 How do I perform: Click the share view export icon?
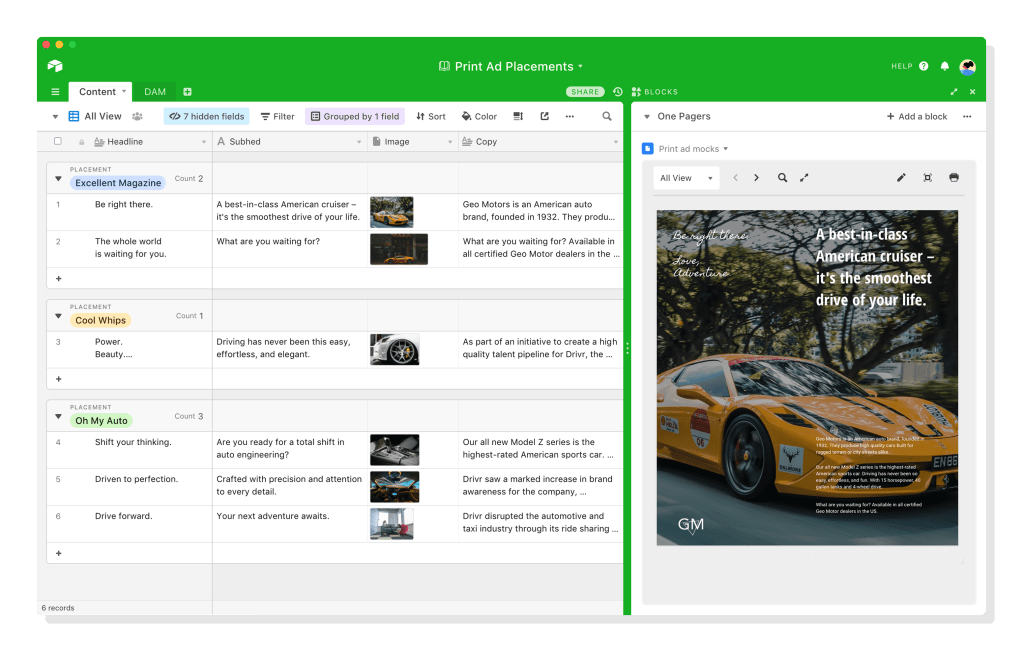(544, 117)
